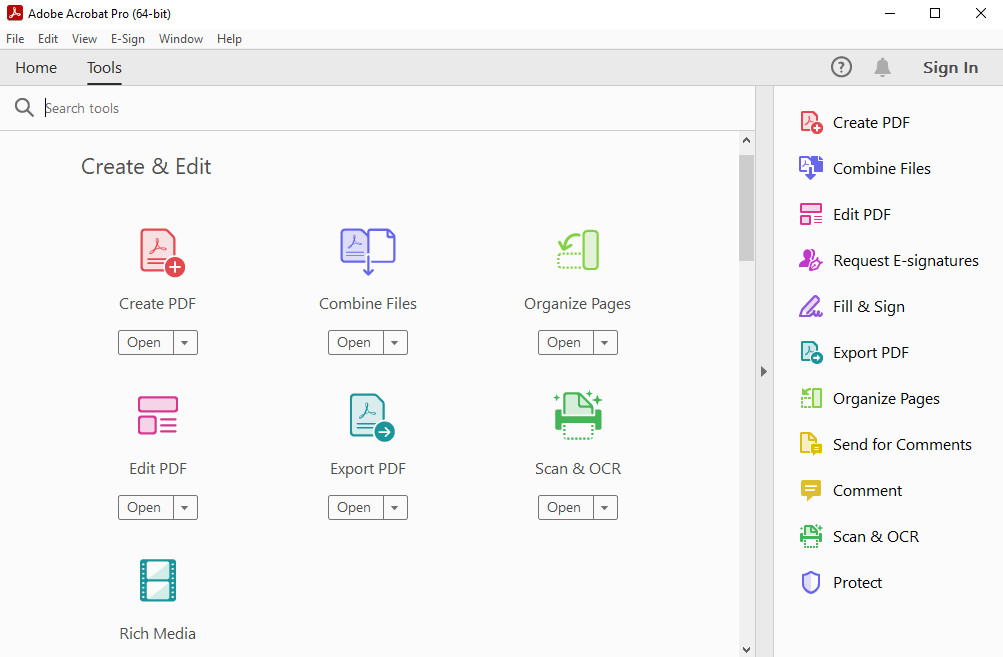Select Protect shield icon in sidebar
The height and width of the screenshot is (657, 1003).
(x=810, y=582)
